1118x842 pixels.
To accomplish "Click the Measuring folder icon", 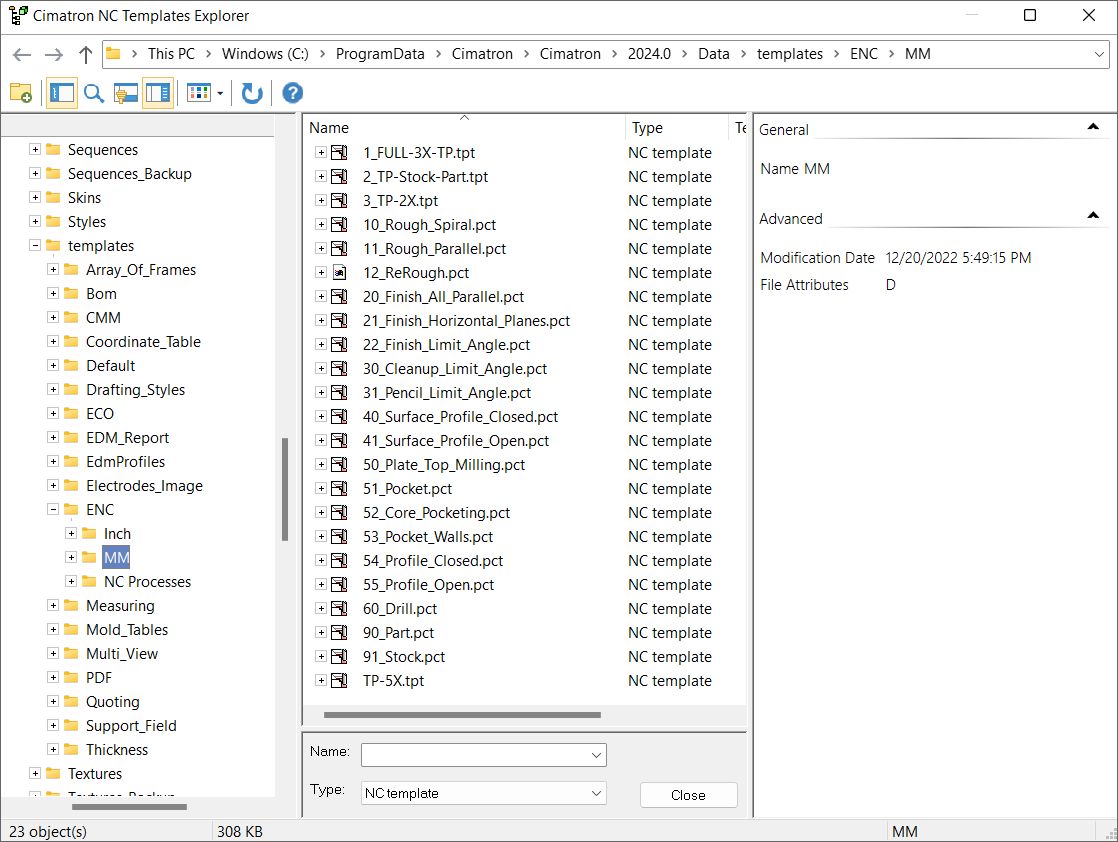I will [x=71, y=605].
